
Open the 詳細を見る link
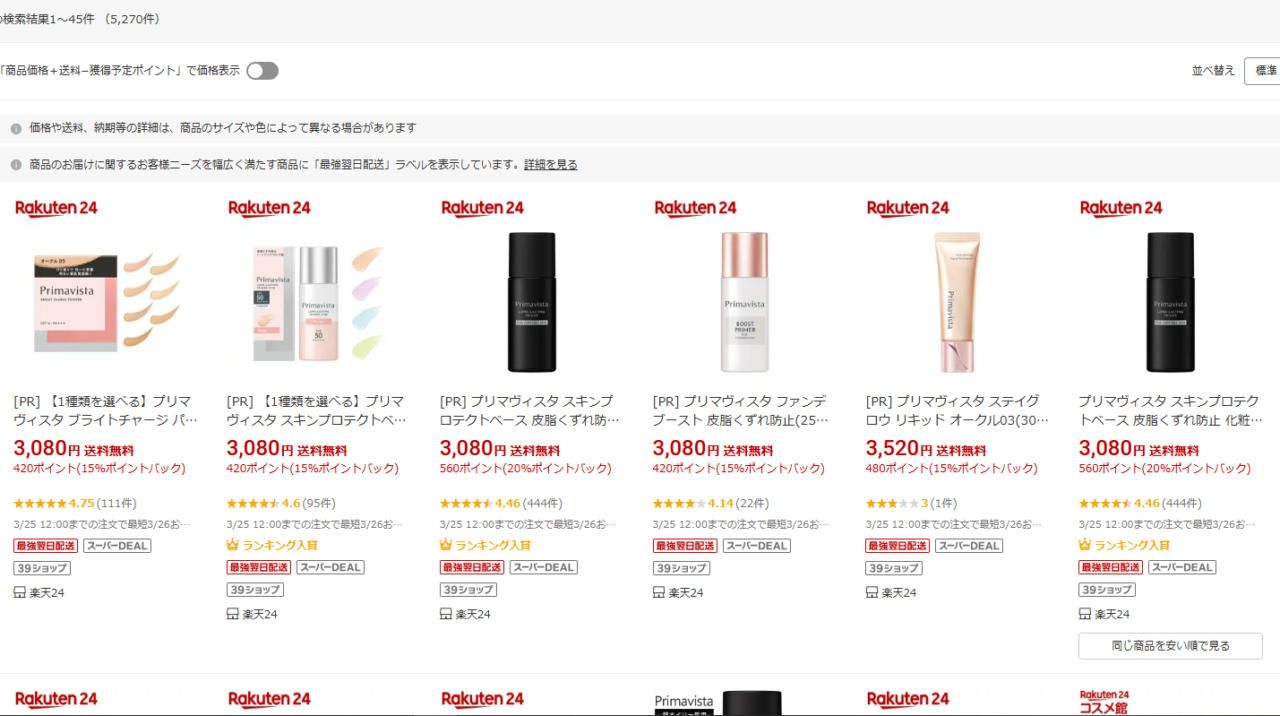[551, 165]
